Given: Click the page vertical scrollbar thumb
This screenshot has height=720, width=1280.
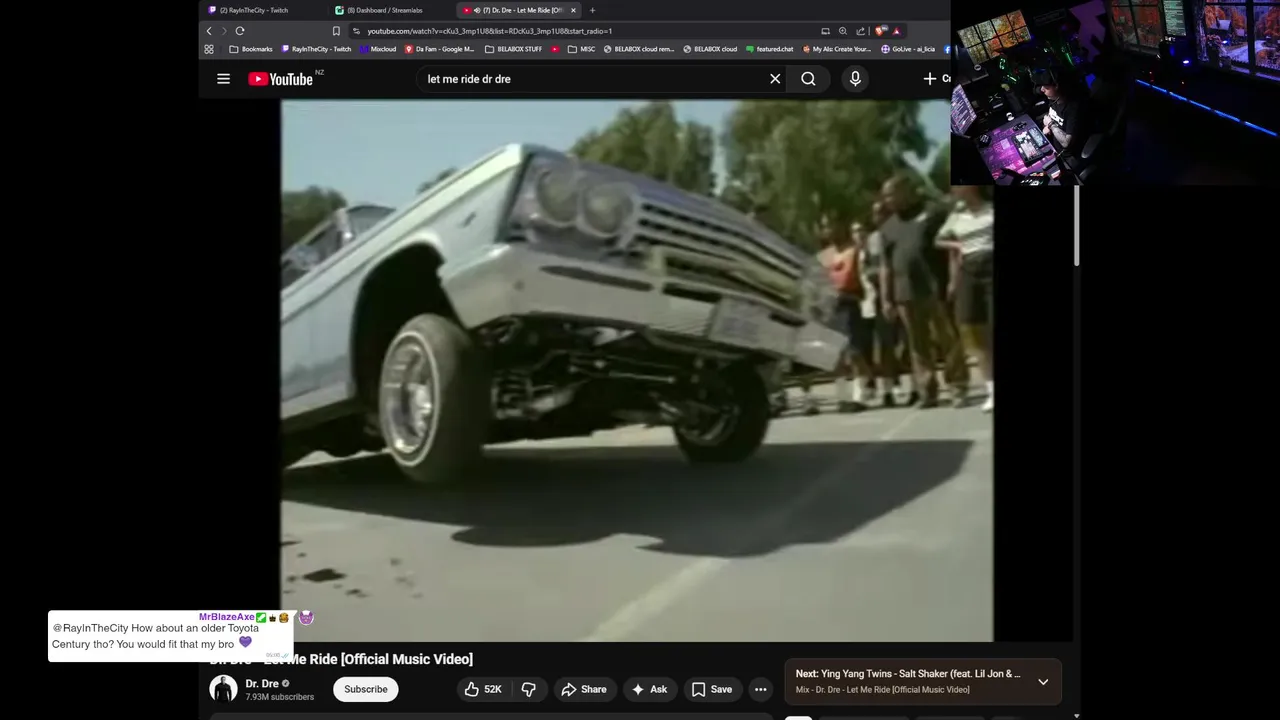Looking at the screenshot, I should [x=1077, y=225].
